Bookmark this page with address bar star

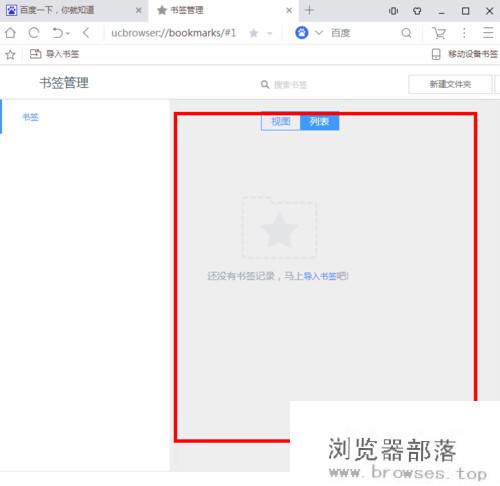click(254, 33)
